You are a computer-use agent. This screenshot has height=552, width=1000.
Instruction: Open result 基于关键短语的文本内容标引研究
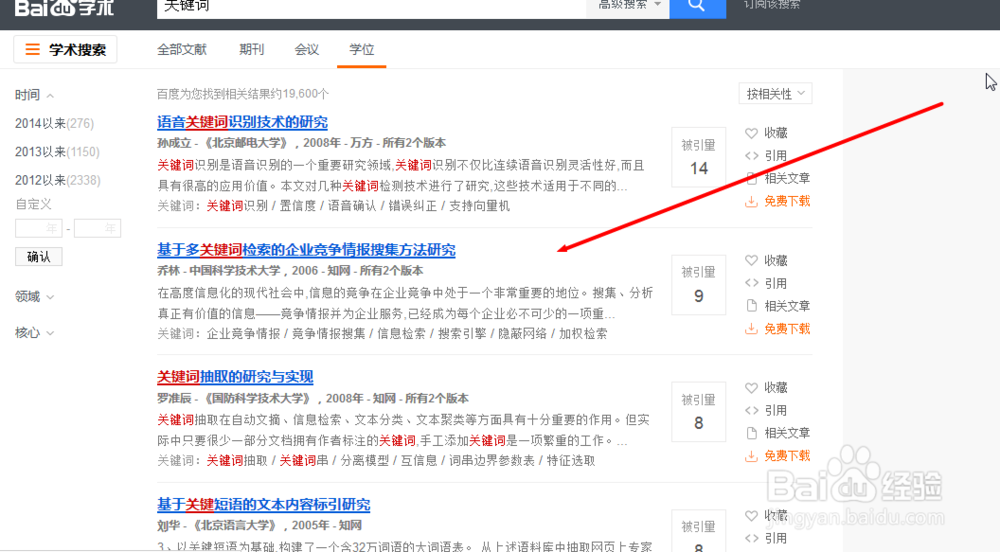(263, 504)
